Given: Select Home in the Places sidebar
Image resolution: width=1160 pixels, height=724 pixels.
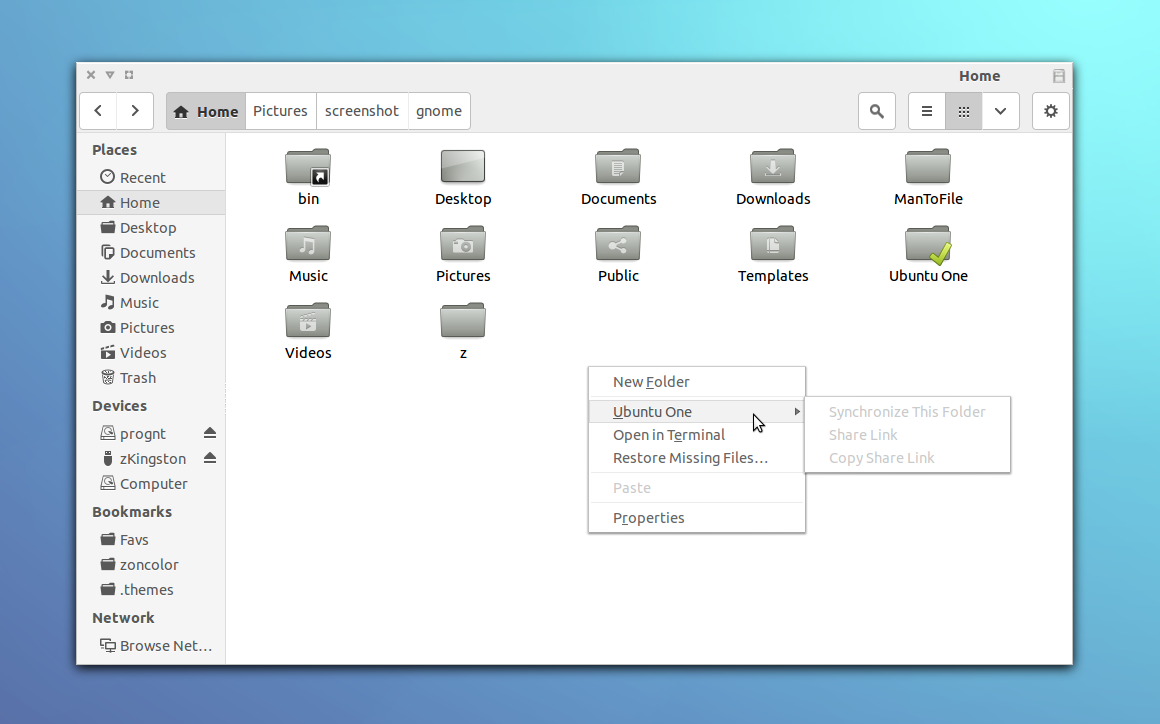Looking at the screenshot, I should [152, 203].
